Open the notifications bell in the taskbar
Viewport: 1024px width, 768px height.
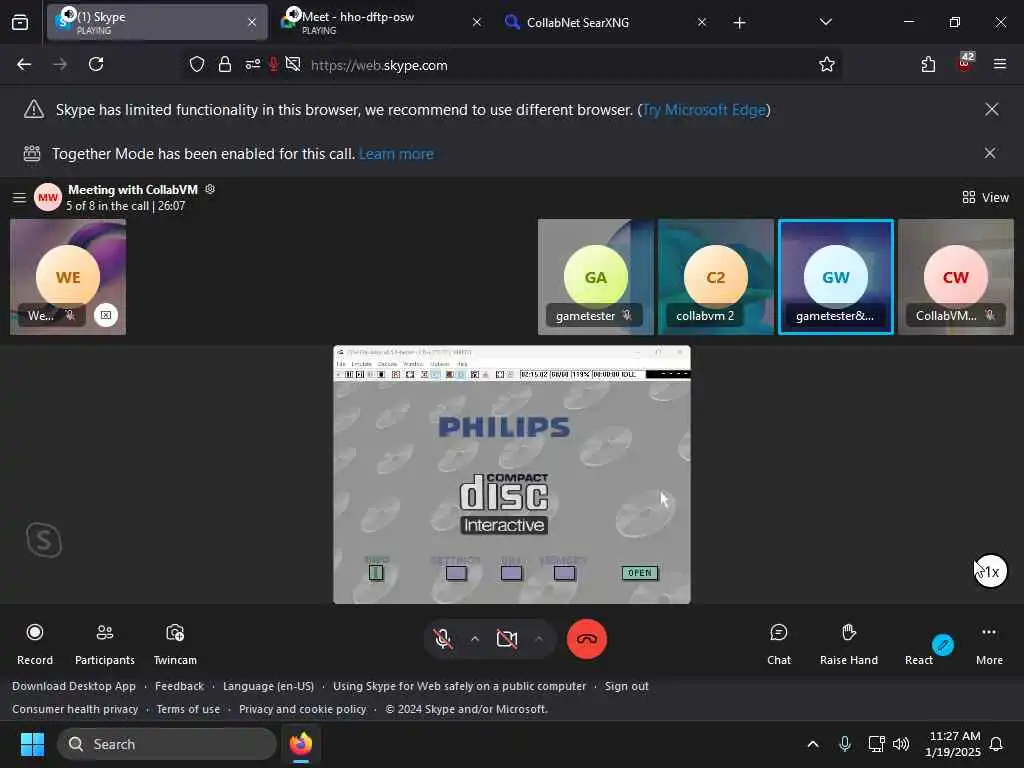point(997,744)
